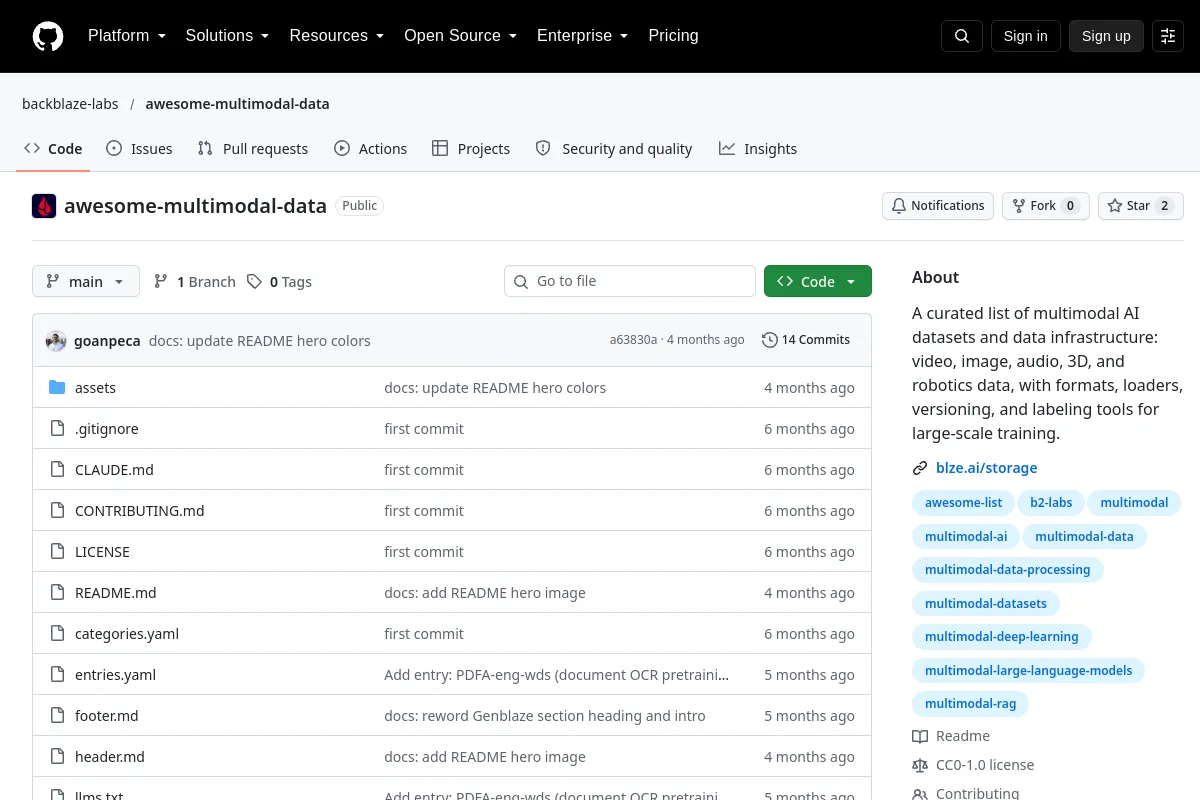Open the green Code dropdown button
Viewport: 1200px width, 800px height.
[x=818, y=282]
